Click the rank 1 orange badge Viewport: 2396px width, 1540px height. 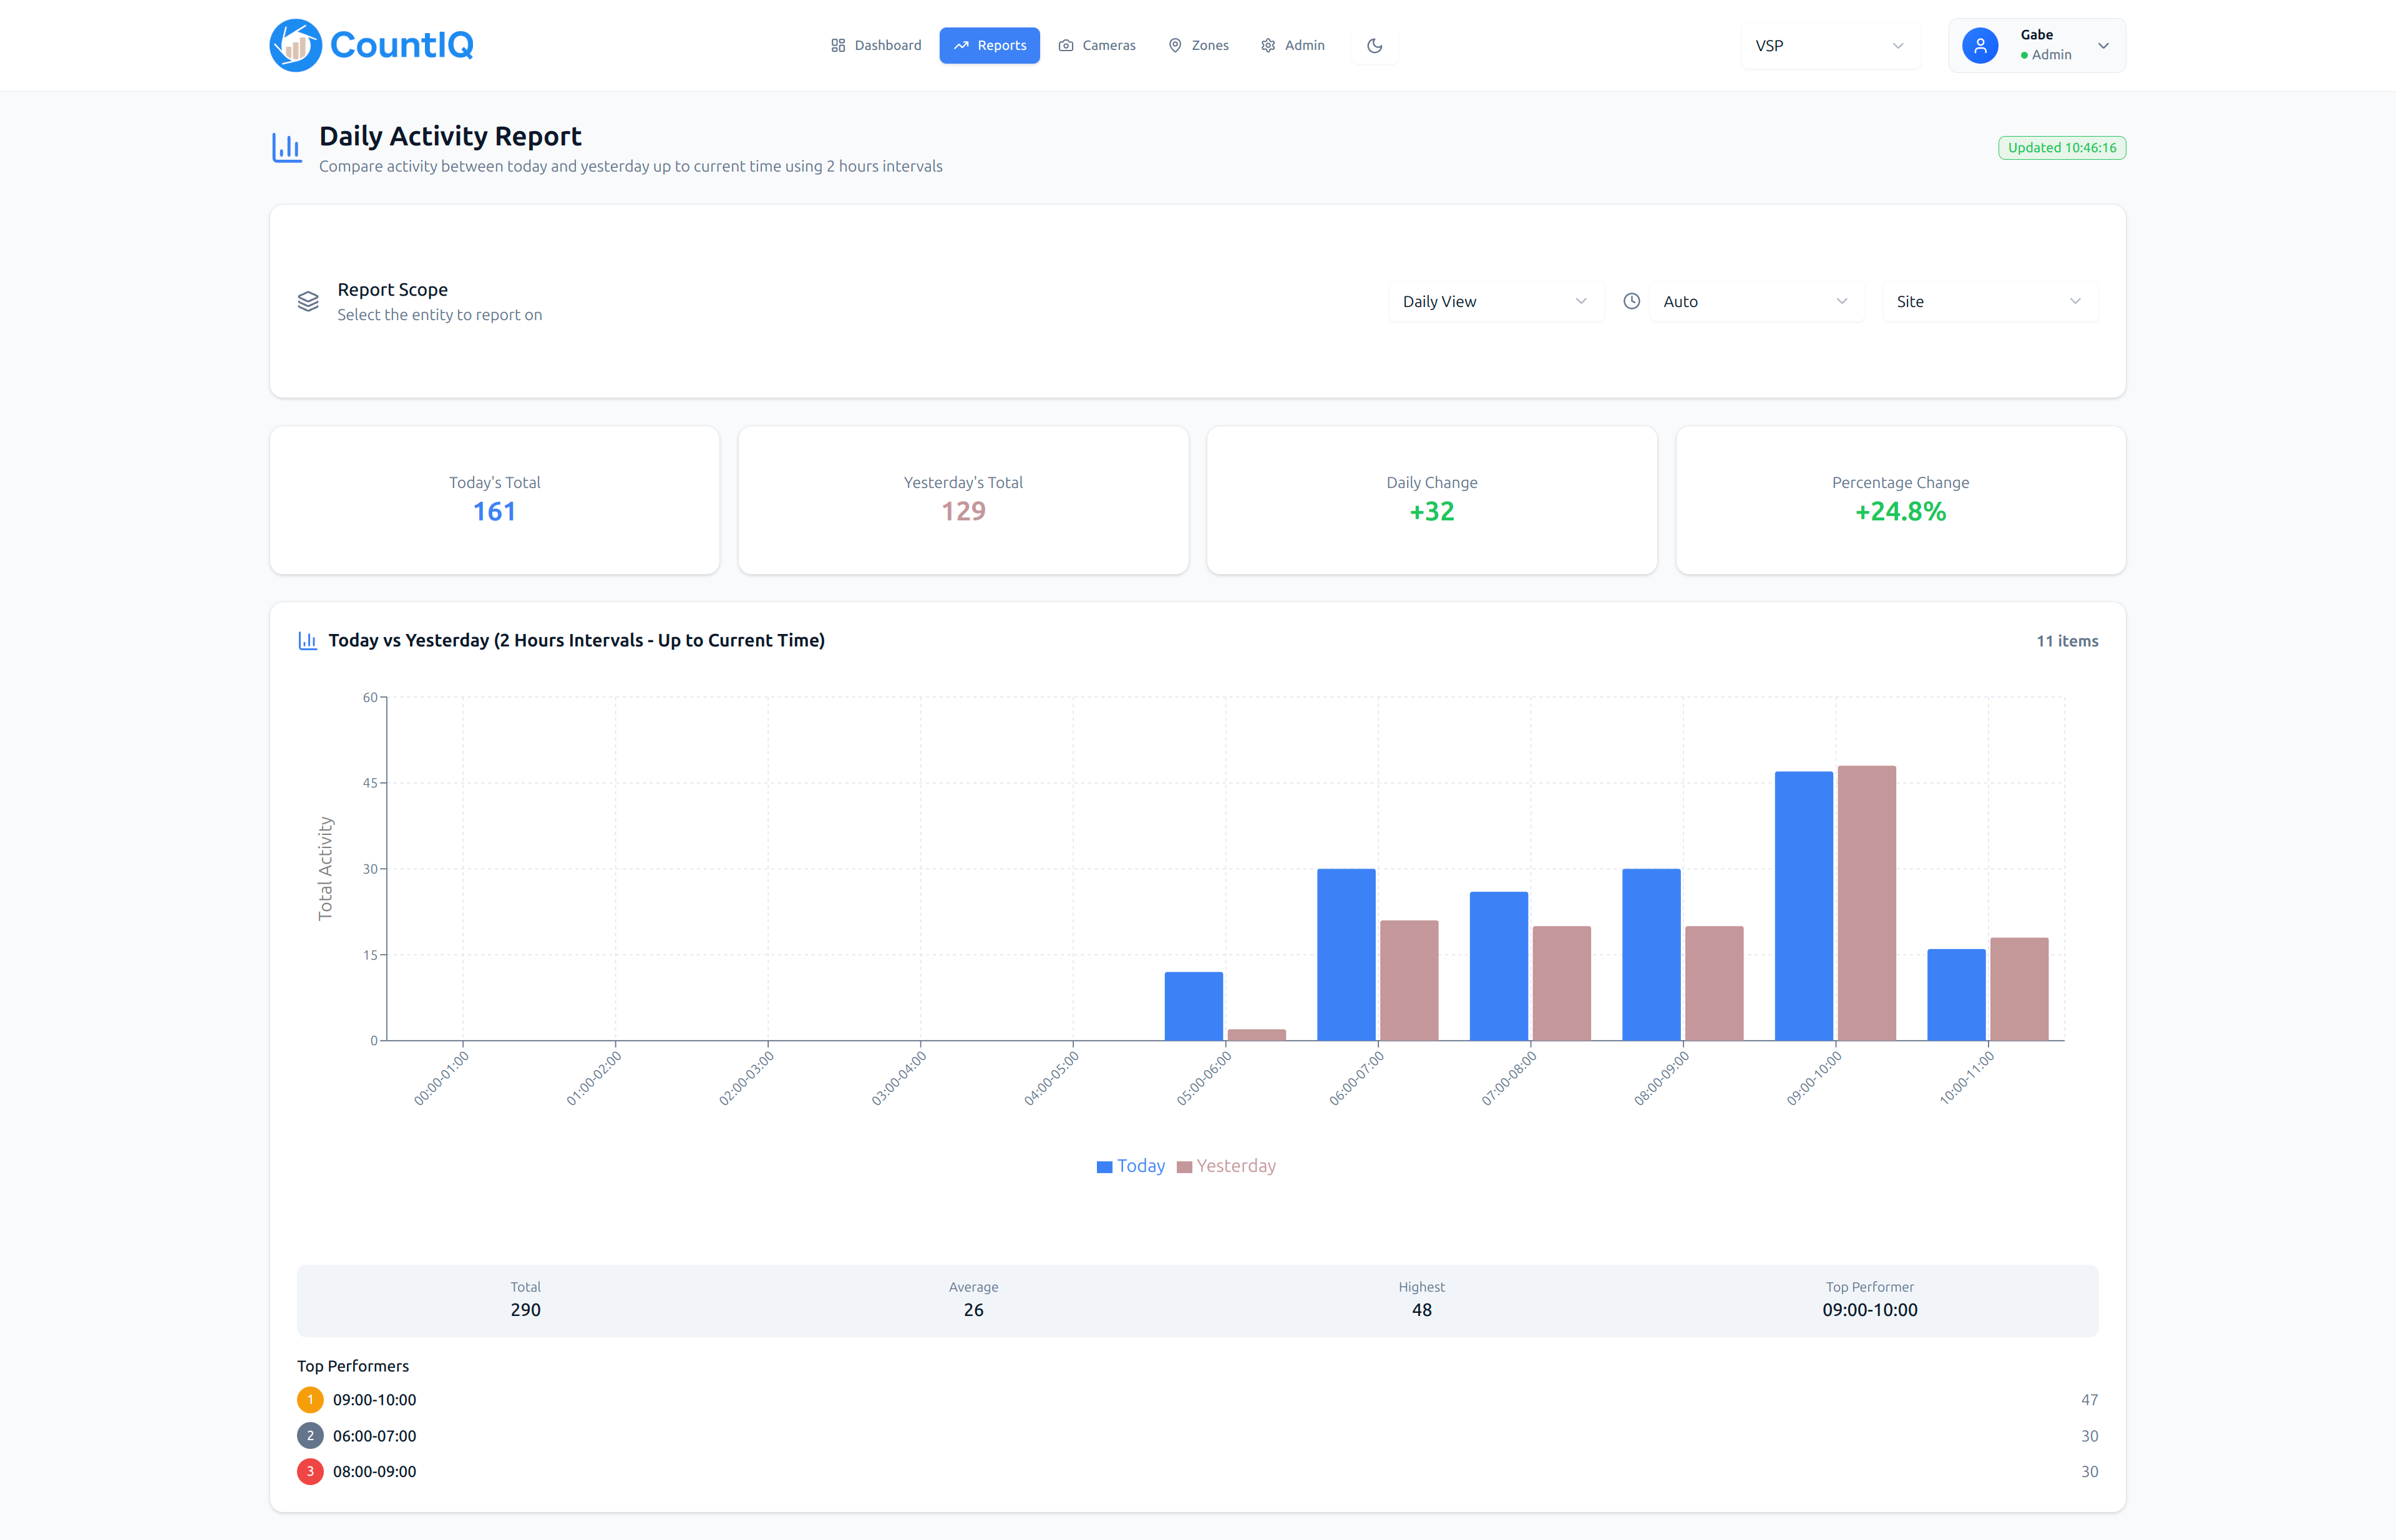point(310,1400)
